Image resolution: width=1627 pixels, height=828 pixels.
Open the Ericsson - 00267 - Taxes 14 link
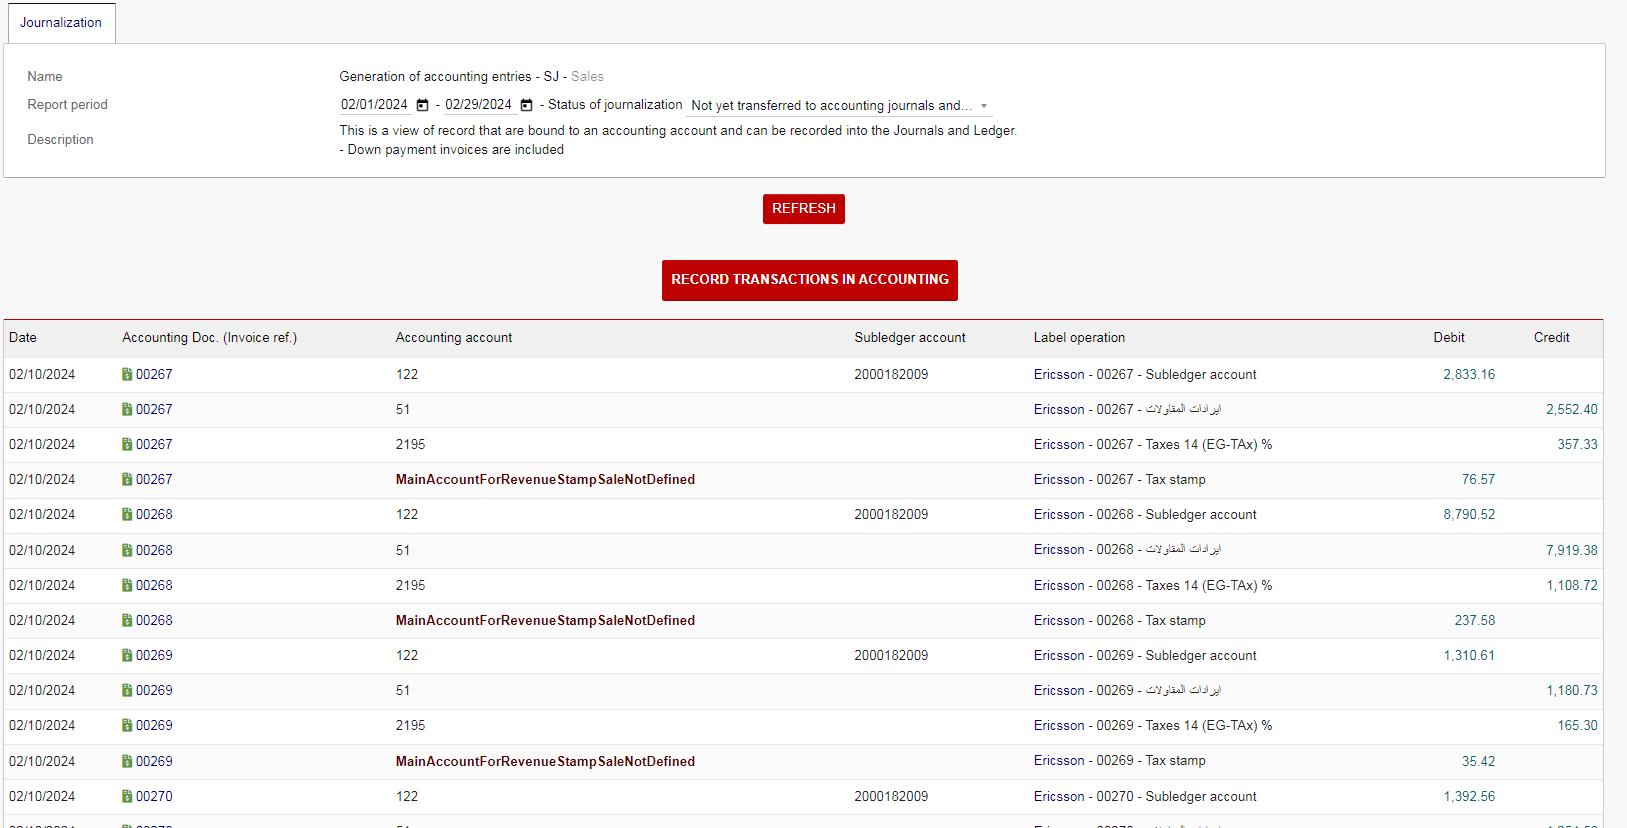pos(1152,444)
